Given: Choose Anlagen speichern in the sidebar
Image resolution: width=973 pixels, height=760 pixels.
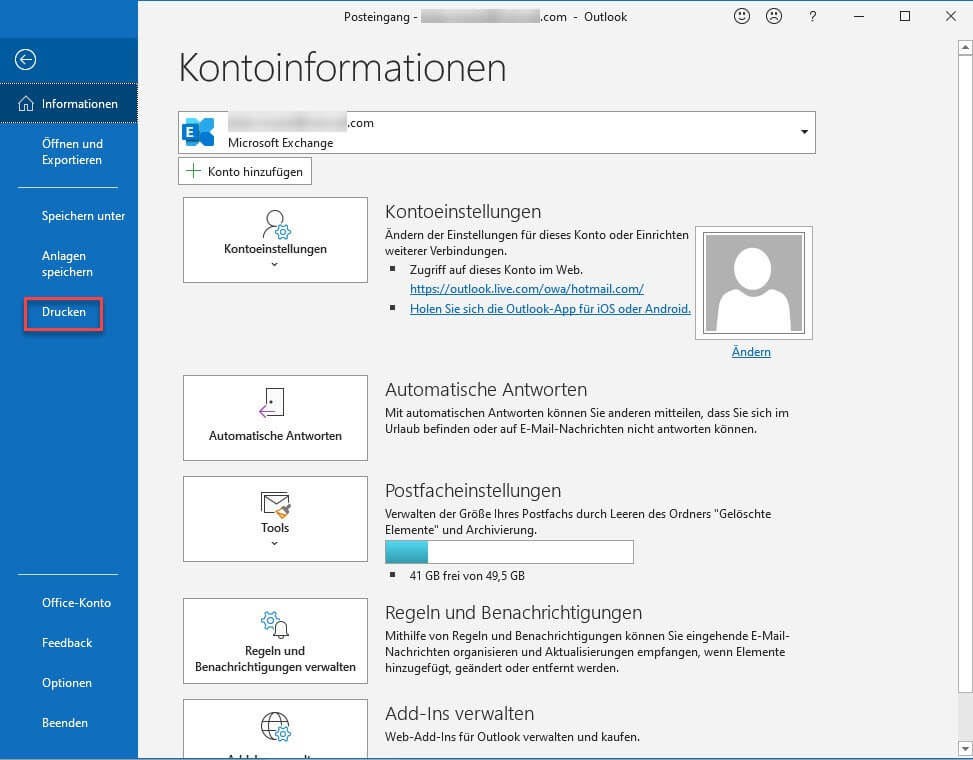Looking at the screenshot, I should point(67,264).
